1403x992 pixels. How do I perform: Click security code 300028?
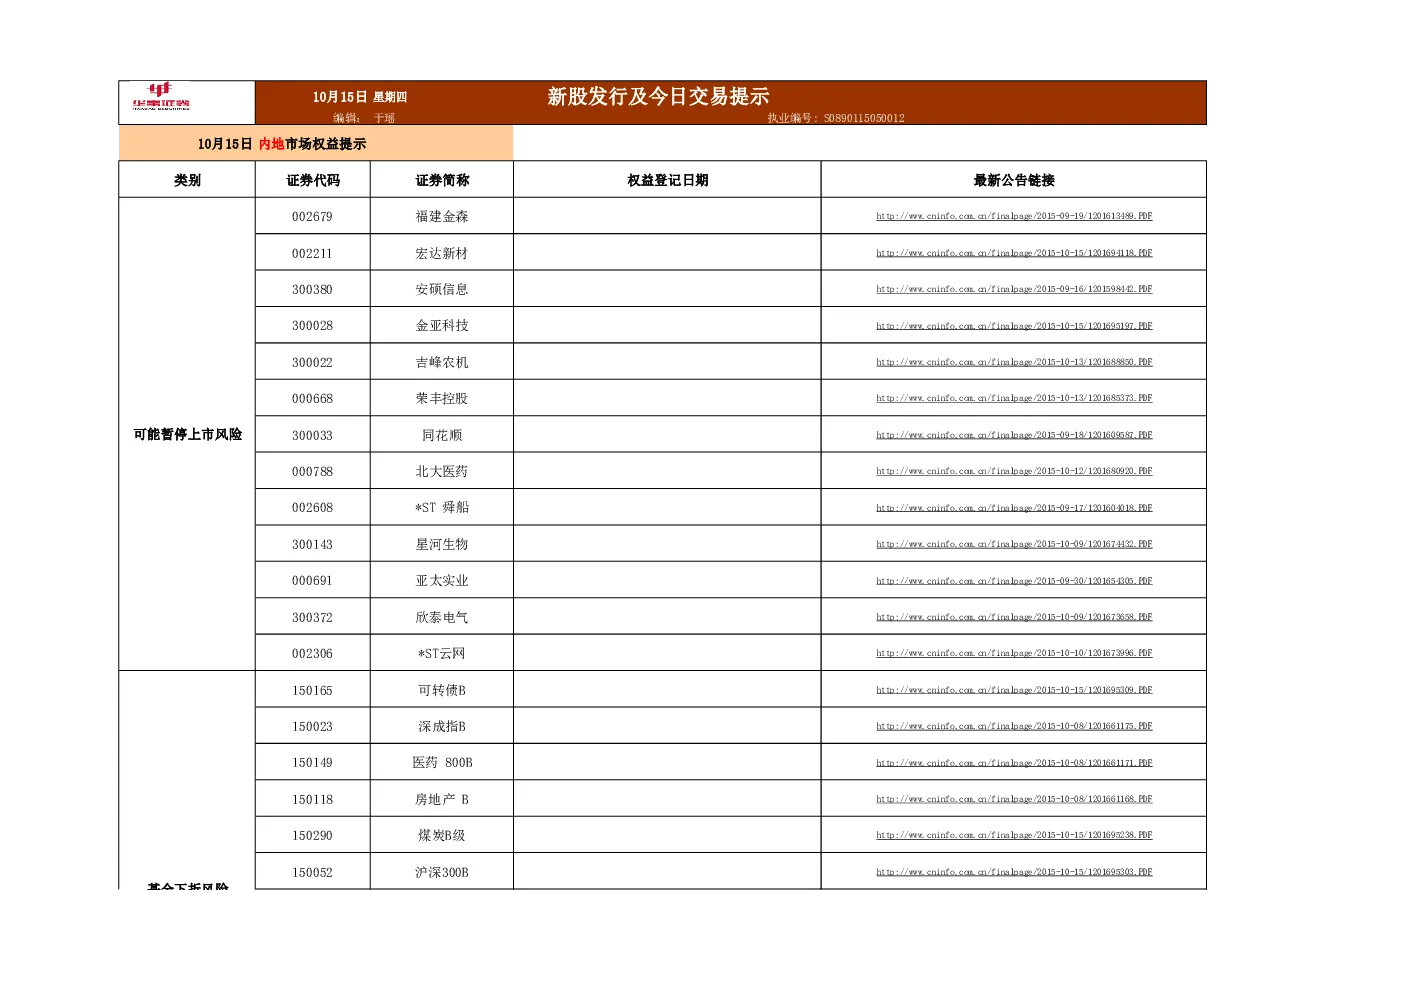pyautogui.click(x=312, y=326)
